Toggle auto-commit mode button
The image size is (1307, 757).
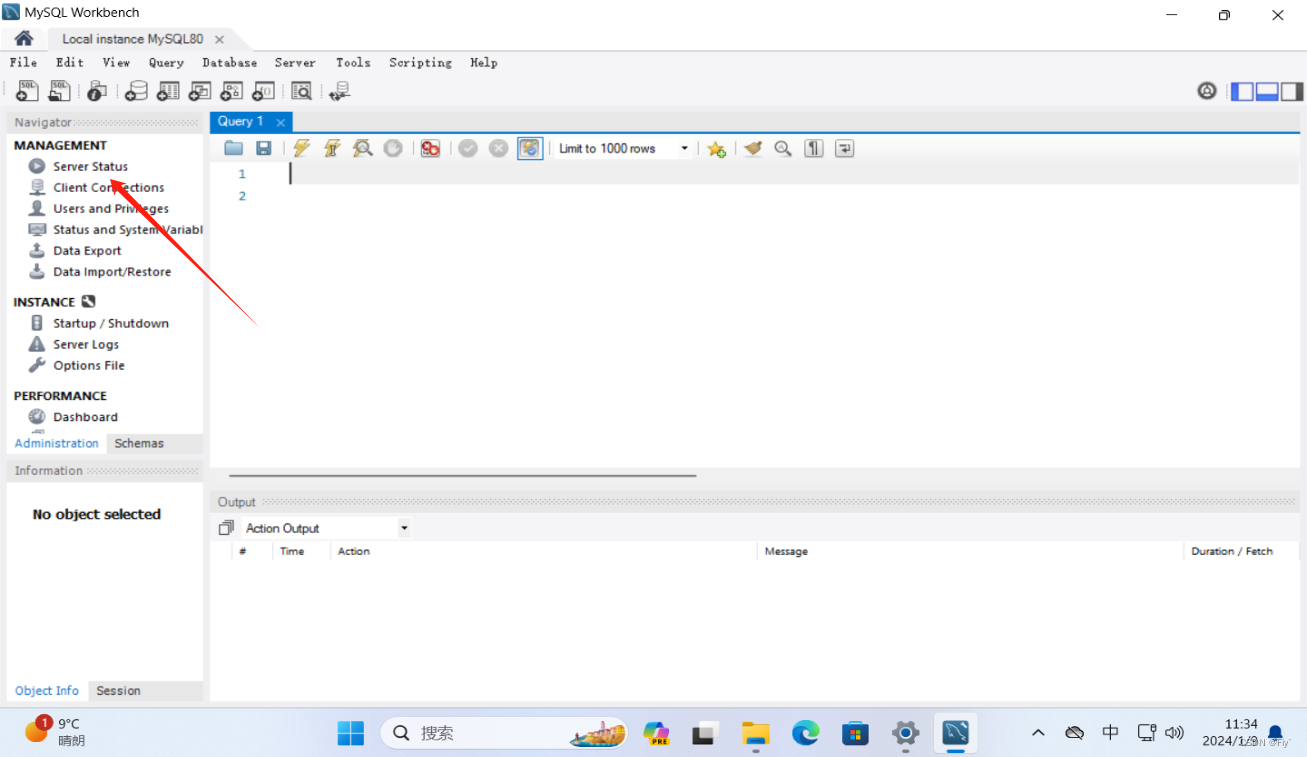pos(530,148)
